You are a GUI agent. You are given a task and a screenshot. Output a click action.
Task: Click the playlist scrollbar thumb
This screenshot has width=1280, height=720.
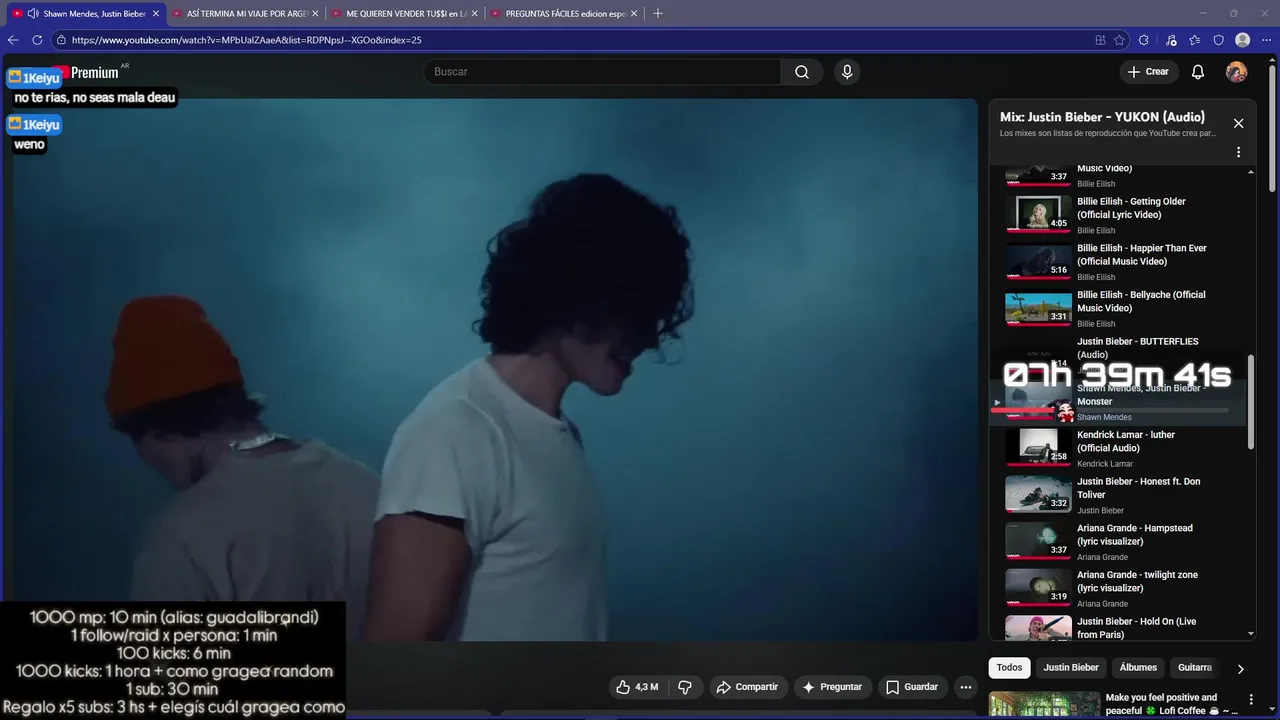1251,400
